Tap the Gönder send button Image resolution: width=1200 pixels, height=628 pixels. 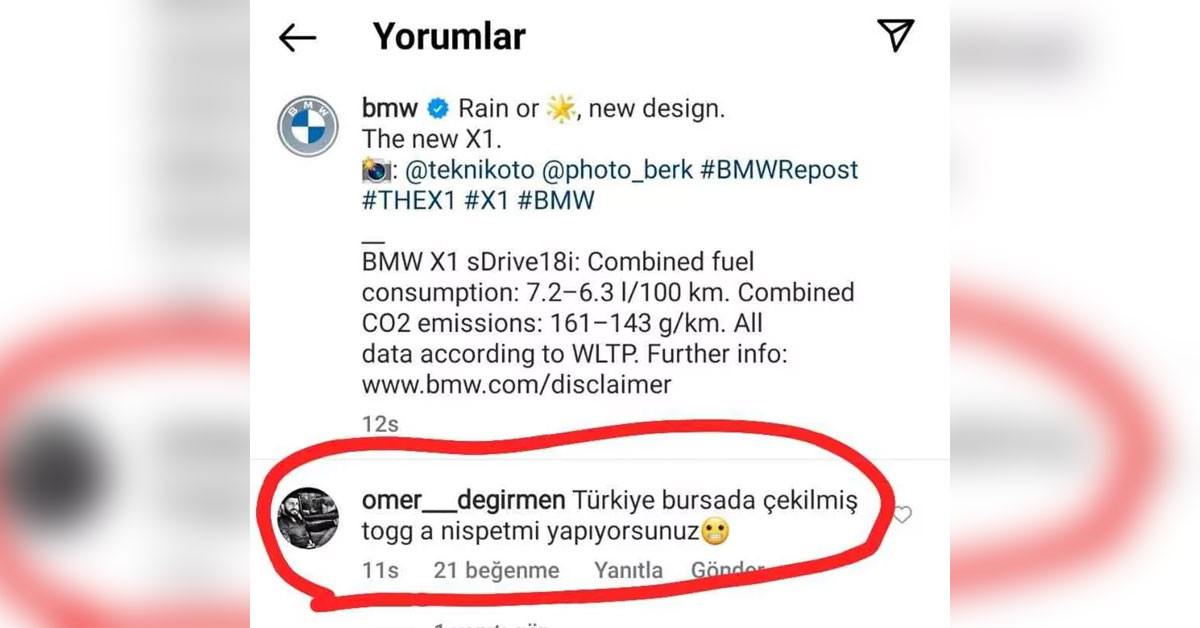pyautogui.click(x=728, y=571)
